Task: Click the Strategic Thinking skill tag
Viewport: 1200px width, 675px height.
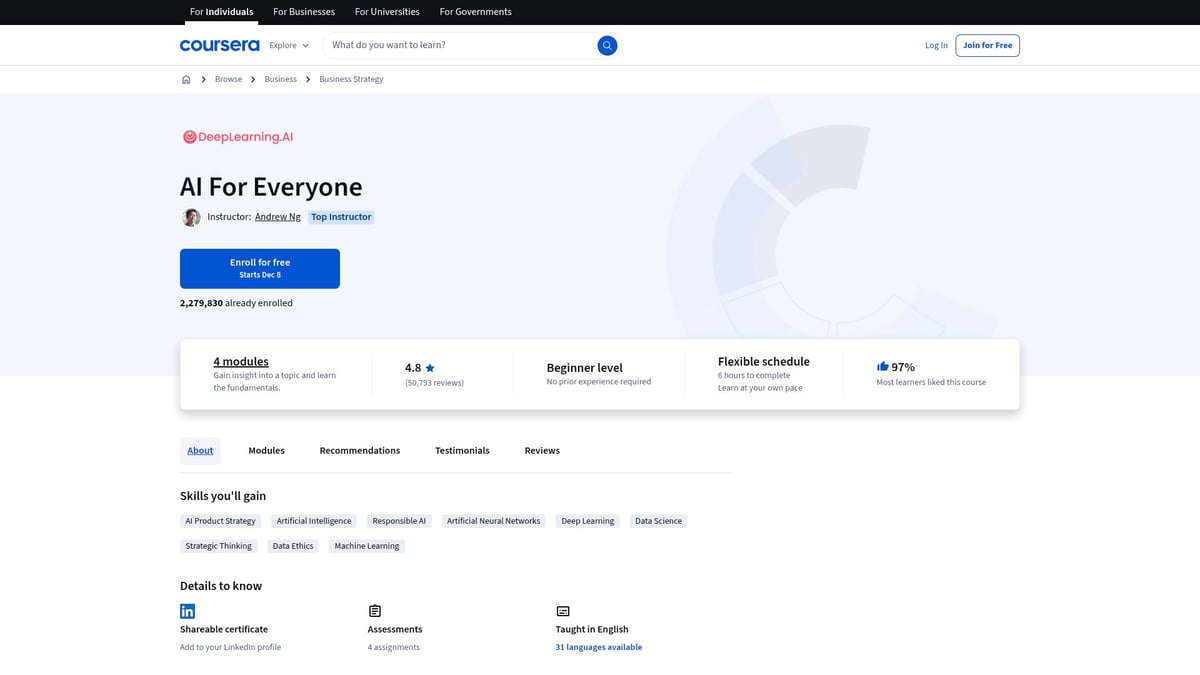Action: pyautogui.click(x=219, y=546)
